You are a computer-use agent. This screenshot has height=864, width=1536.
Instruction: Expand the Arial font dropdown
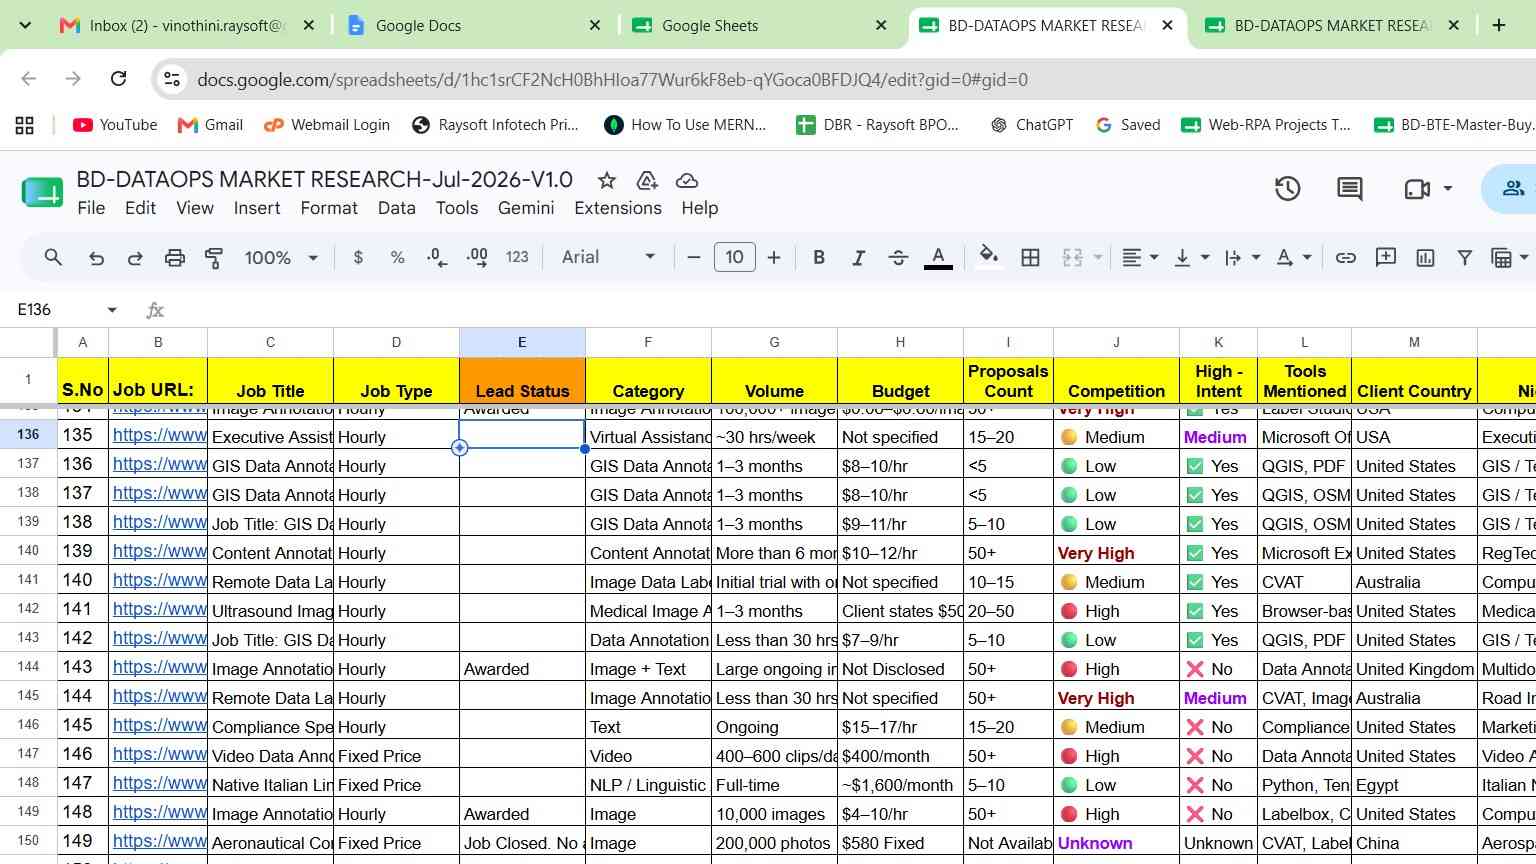(x=608, y=258)
